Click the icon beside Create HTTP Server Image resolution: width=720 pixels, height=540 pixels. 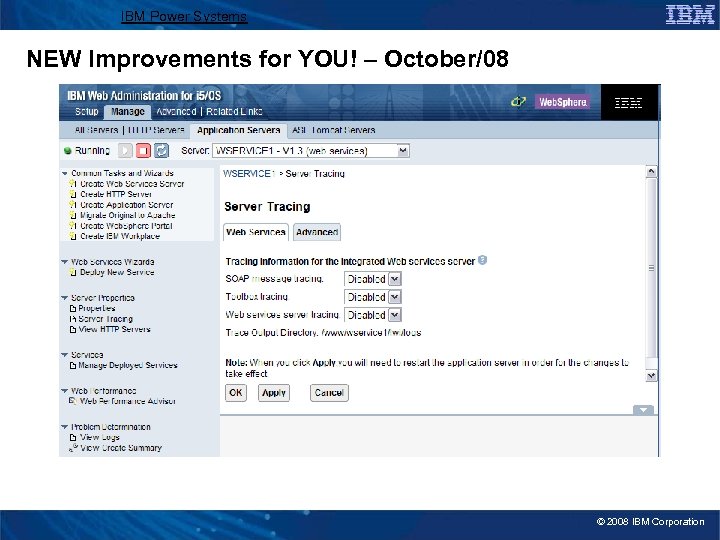pos(73,194)
